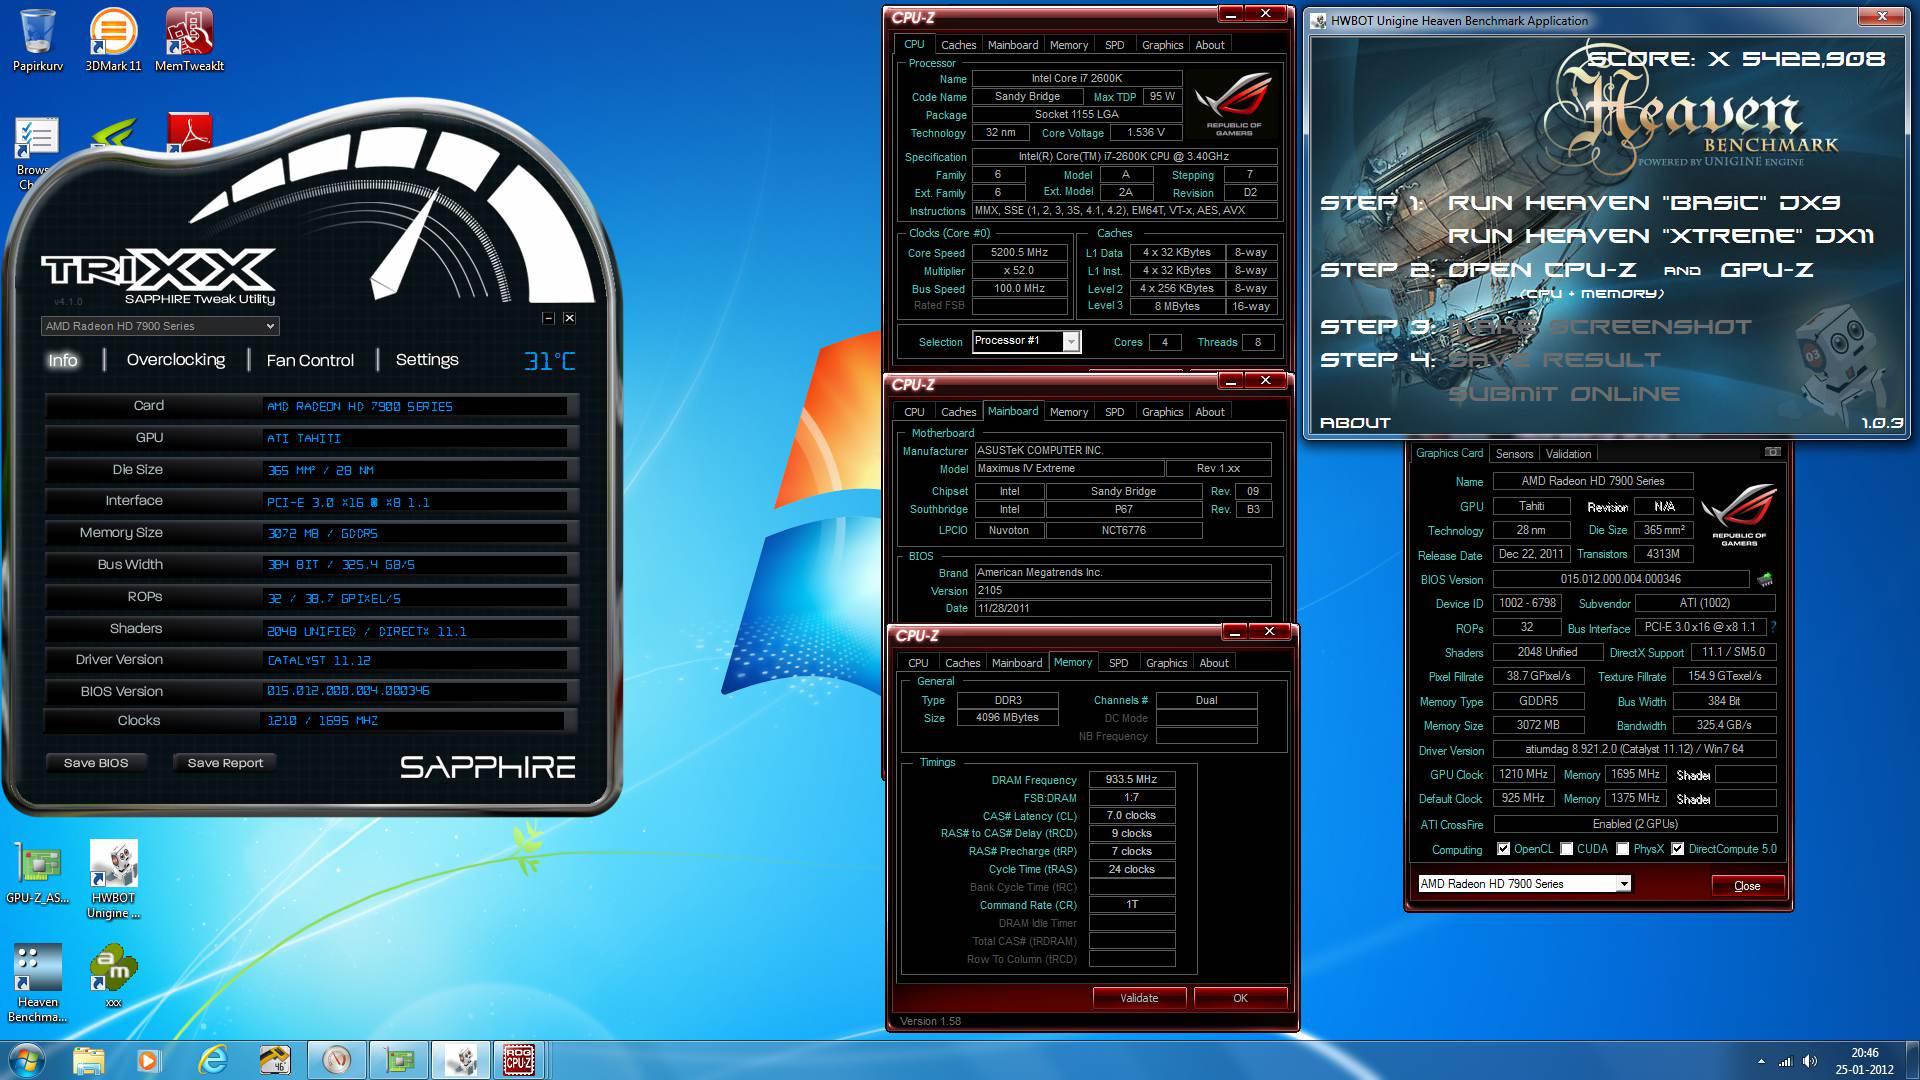Click OK in the CPU-Z Memory window
The height and width of the screenshot is (1080, 1920).
click(x=1240, y=998)
